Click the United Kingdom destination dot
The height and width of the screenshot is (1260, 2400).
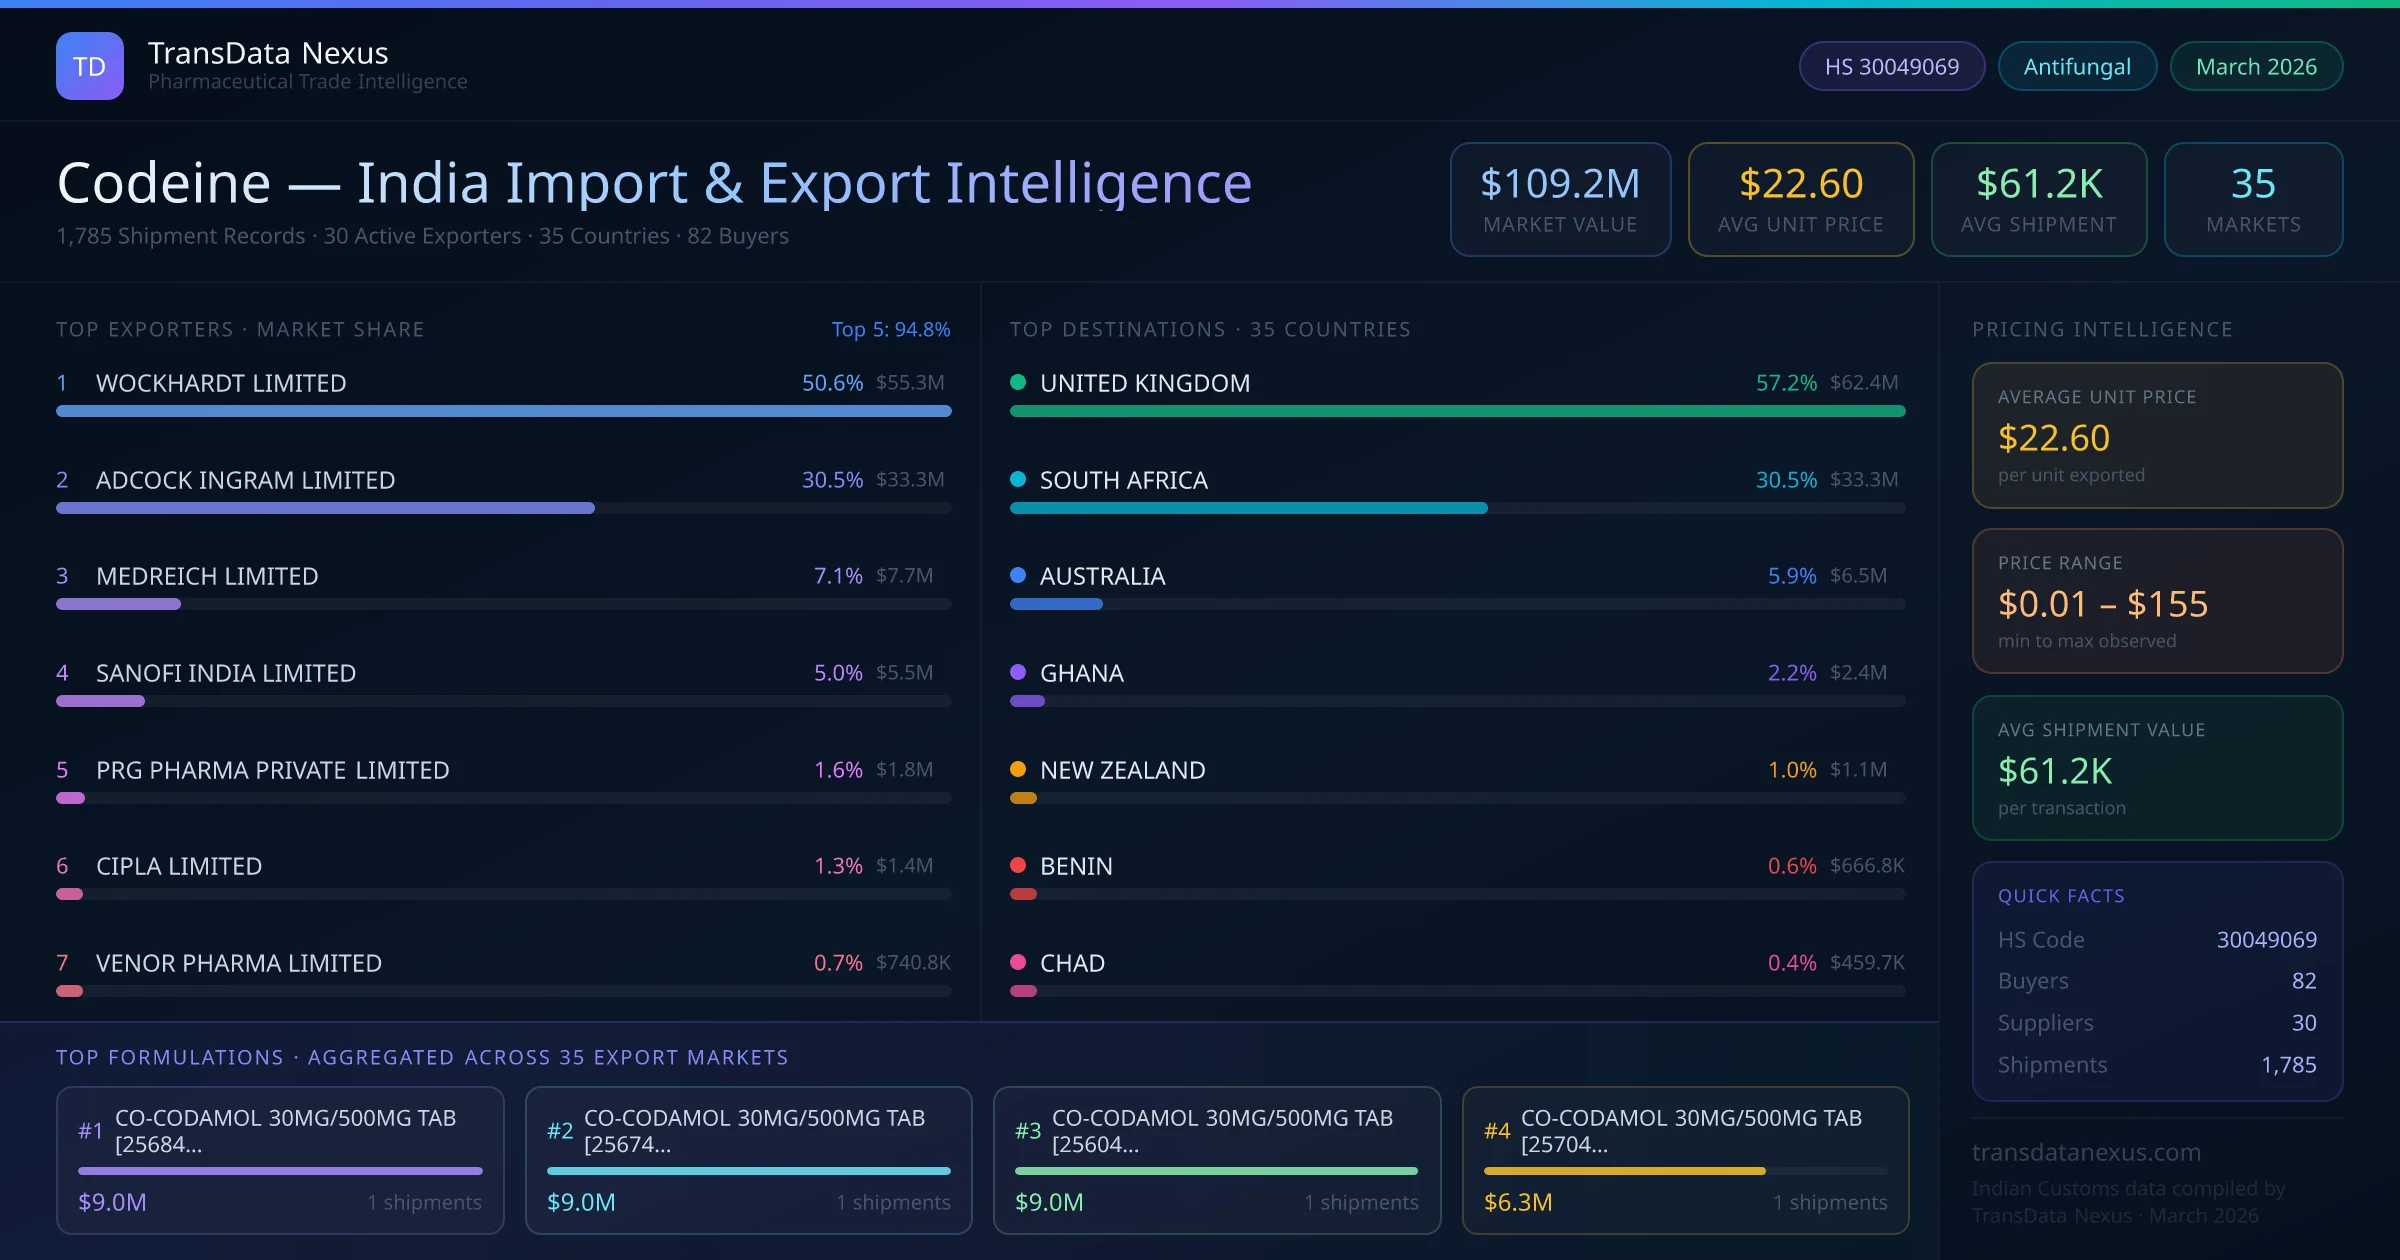(x=1018, y=381)
